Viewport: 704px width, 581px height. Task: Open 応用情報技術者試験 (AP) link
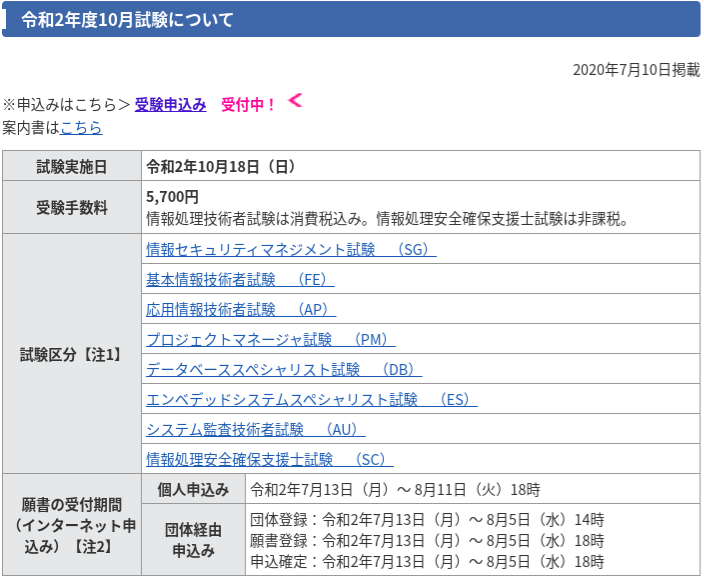coord(241,309)
